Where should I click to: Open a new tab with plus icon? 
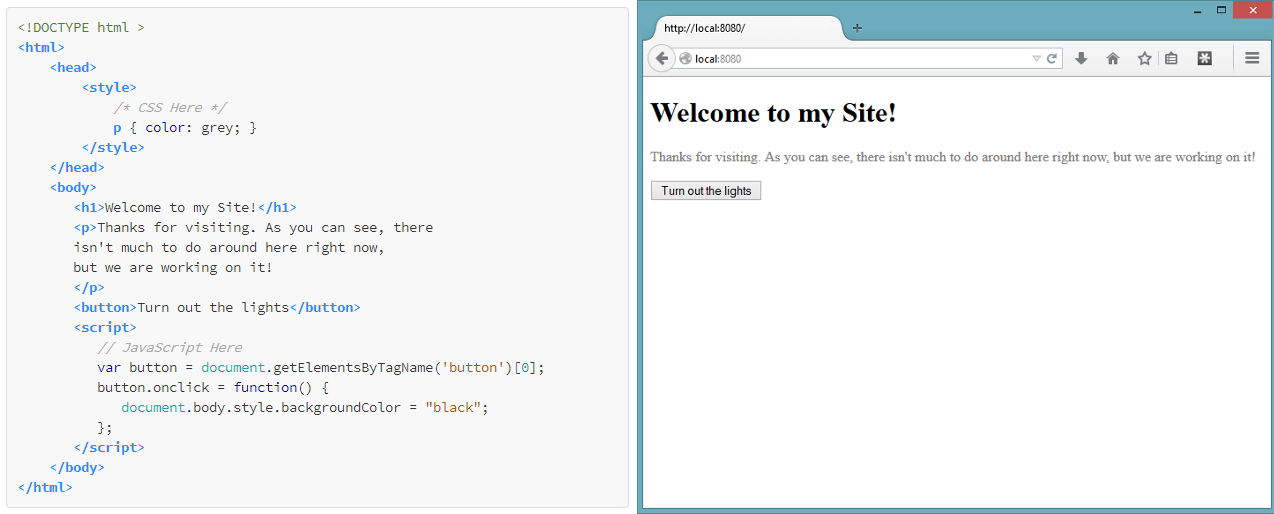pos(857,28)
